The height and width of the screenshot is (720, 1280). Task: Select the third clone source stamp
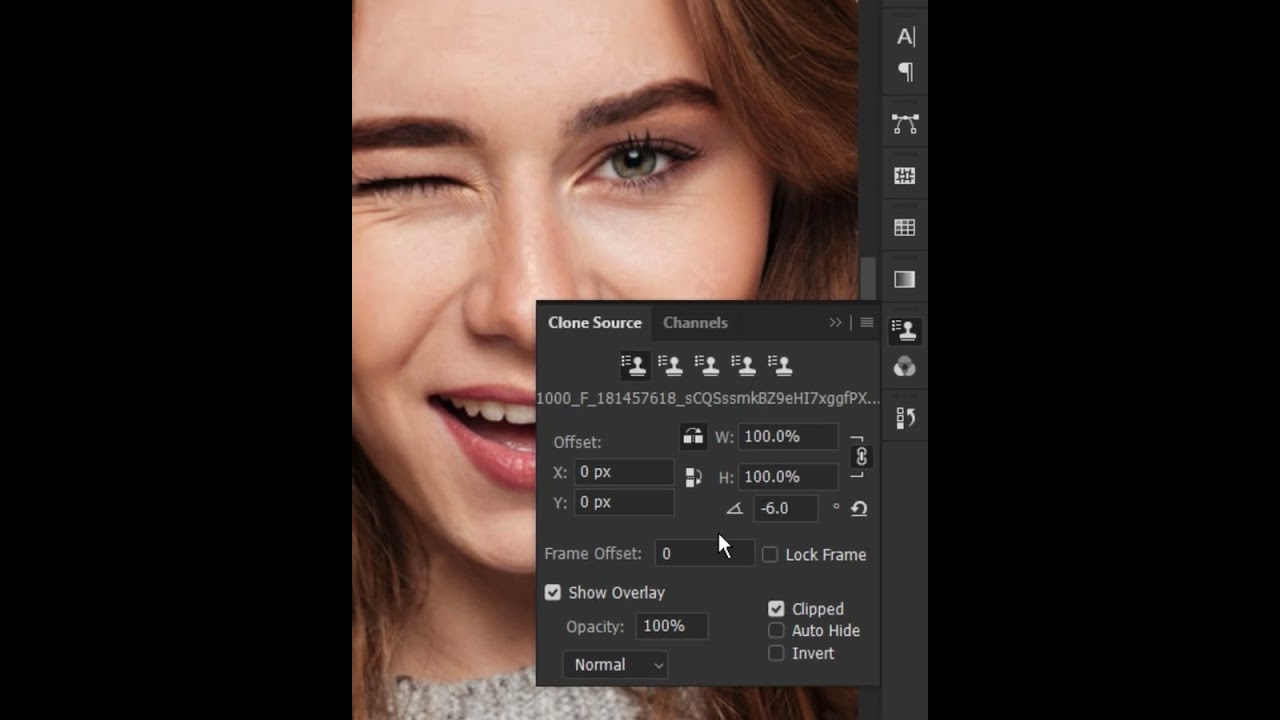click(x=707, y=365)
